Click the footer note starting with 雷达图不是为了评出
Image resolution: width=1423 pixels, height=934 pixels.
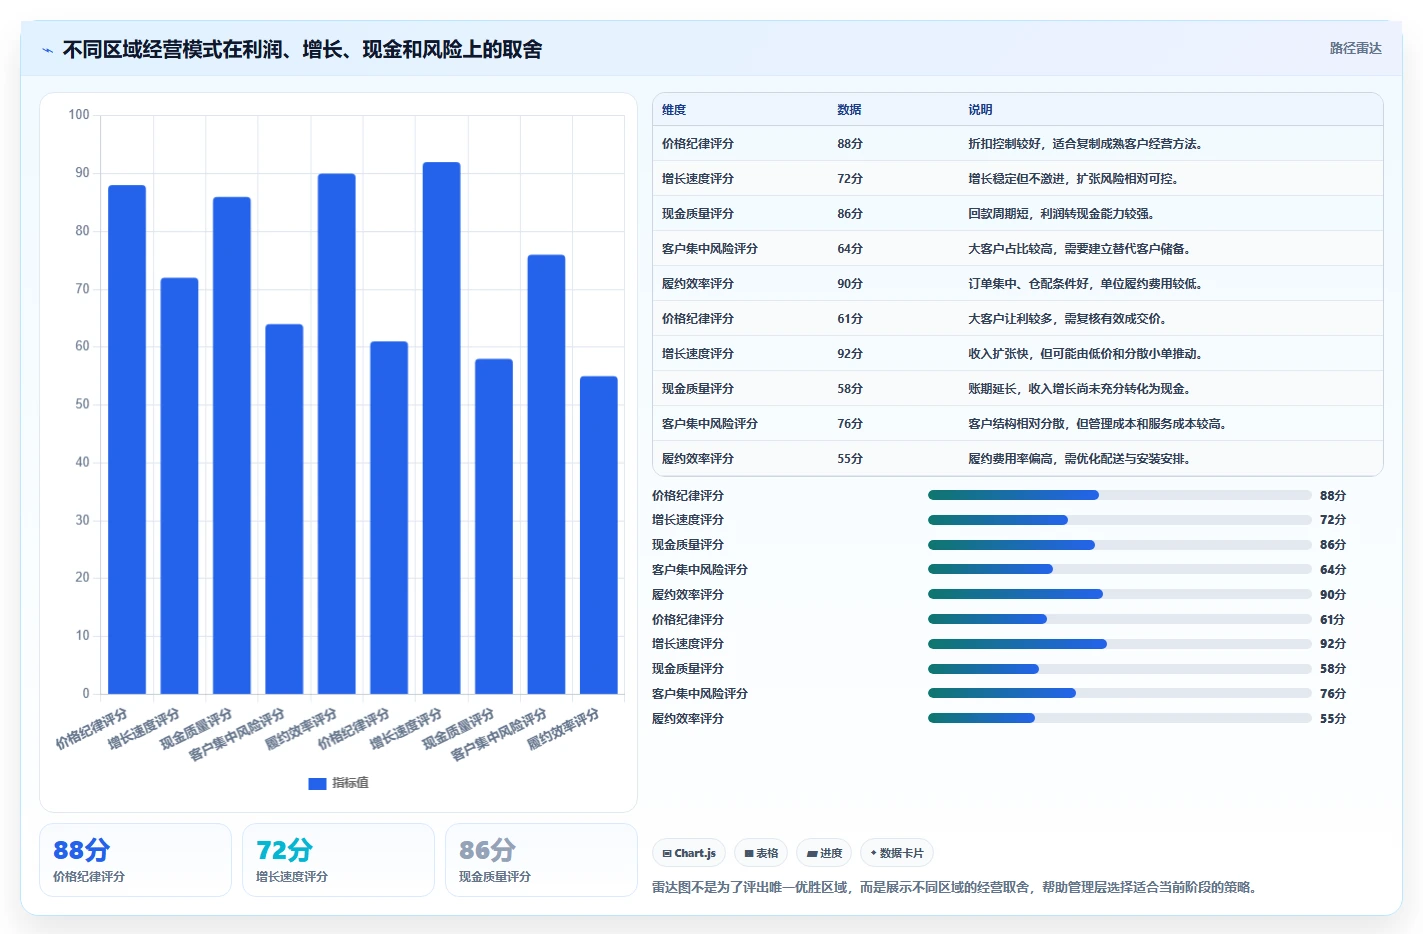[x=957, y=887]
